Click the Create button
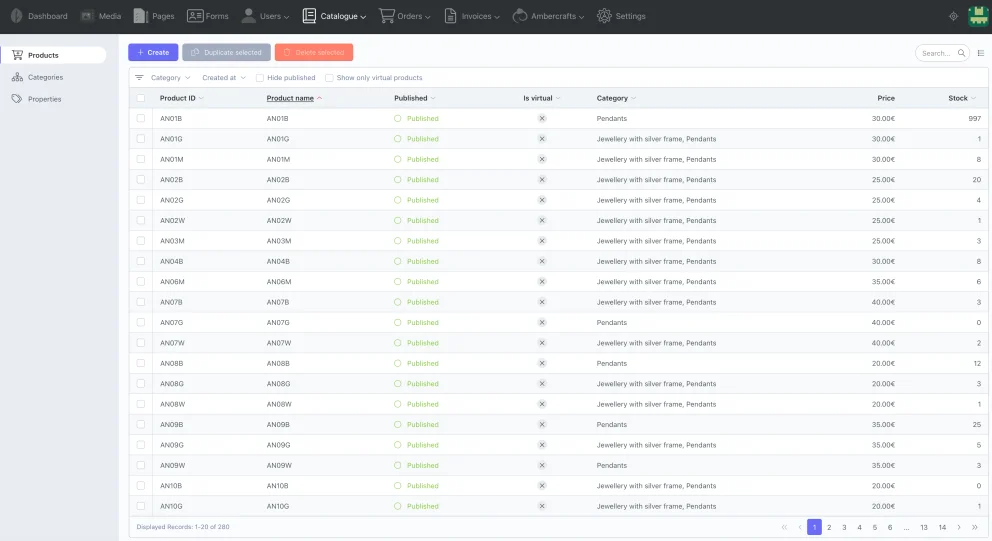Viewport: 992px width, 541px height. click(x=153, y=53)
